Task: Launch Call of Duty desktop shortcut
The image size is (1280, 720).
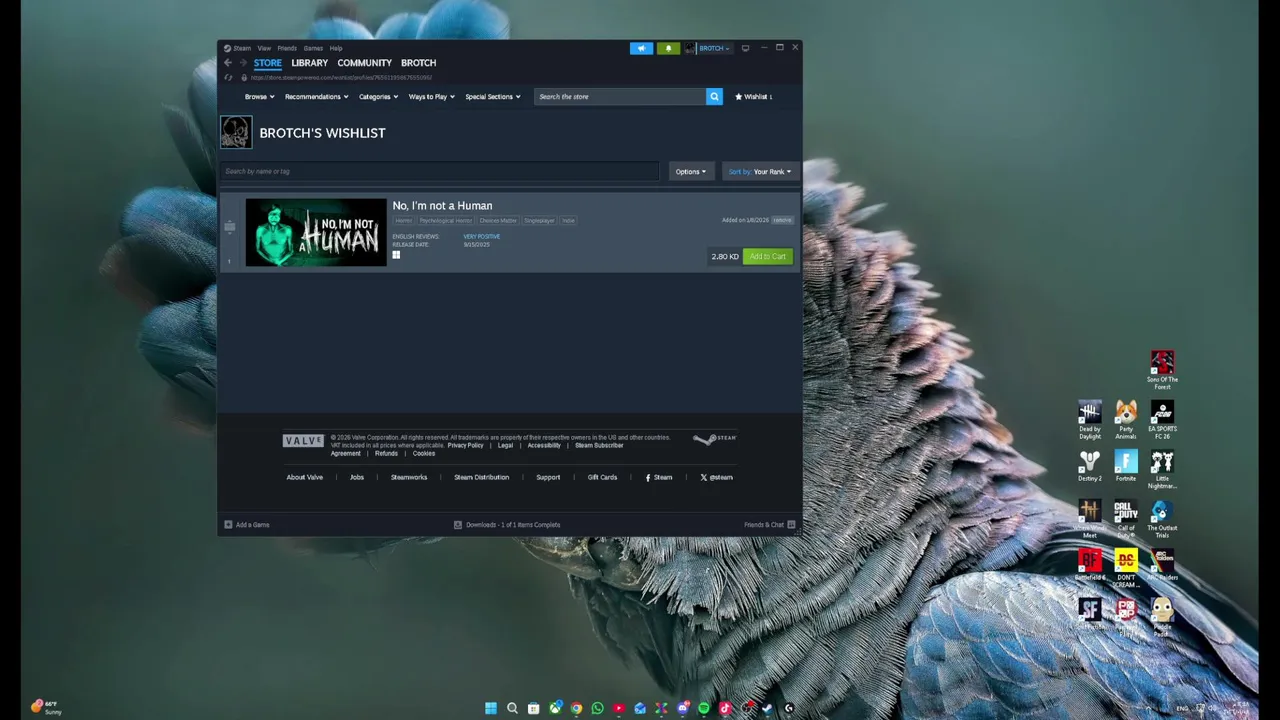Action: pos(1126,519)
